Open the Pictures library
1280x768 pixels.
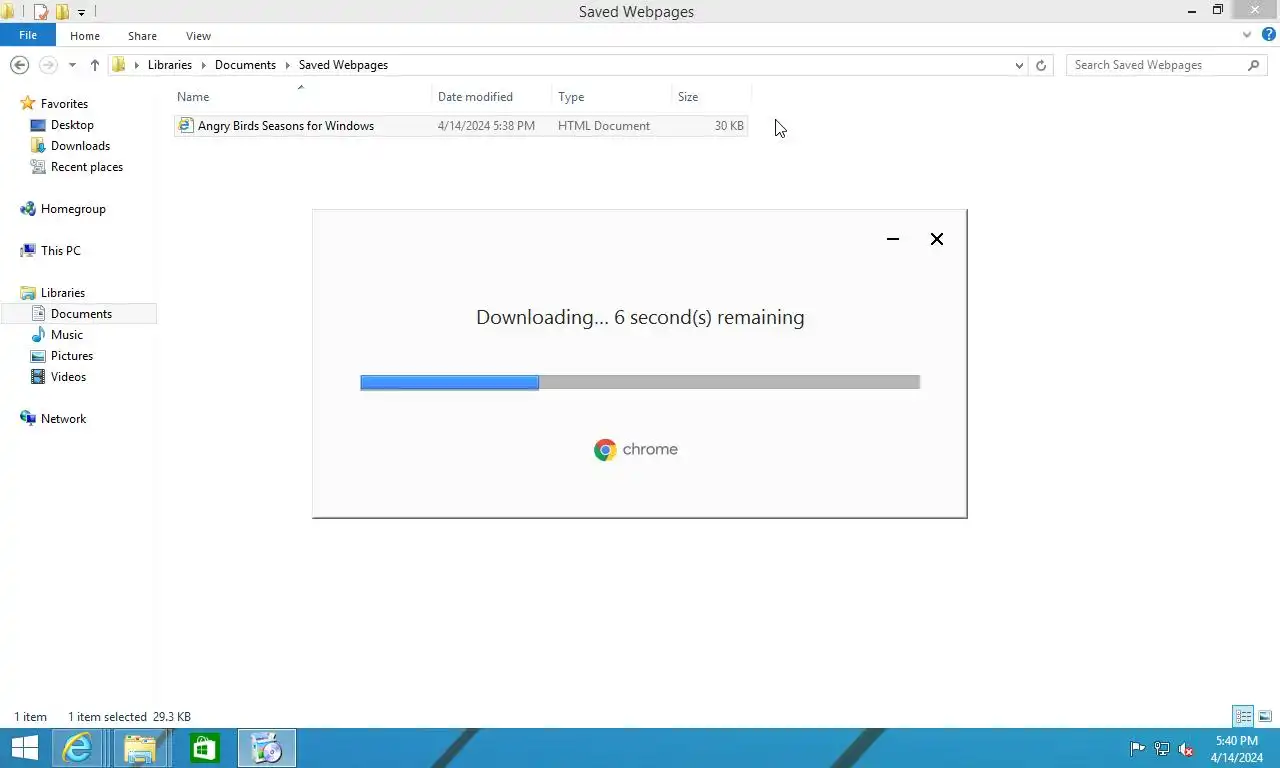(x=72, y=356)
